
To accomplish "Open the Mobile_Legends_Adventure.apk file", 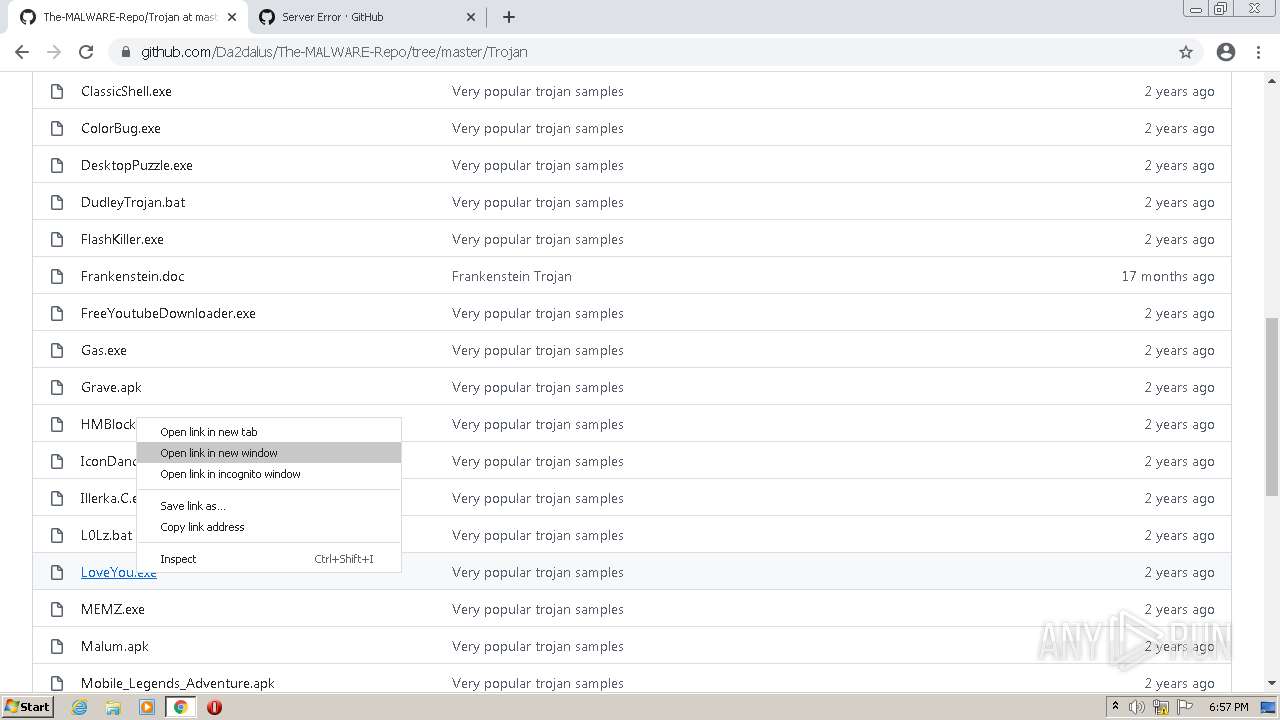I will click(x=178, y=683).
